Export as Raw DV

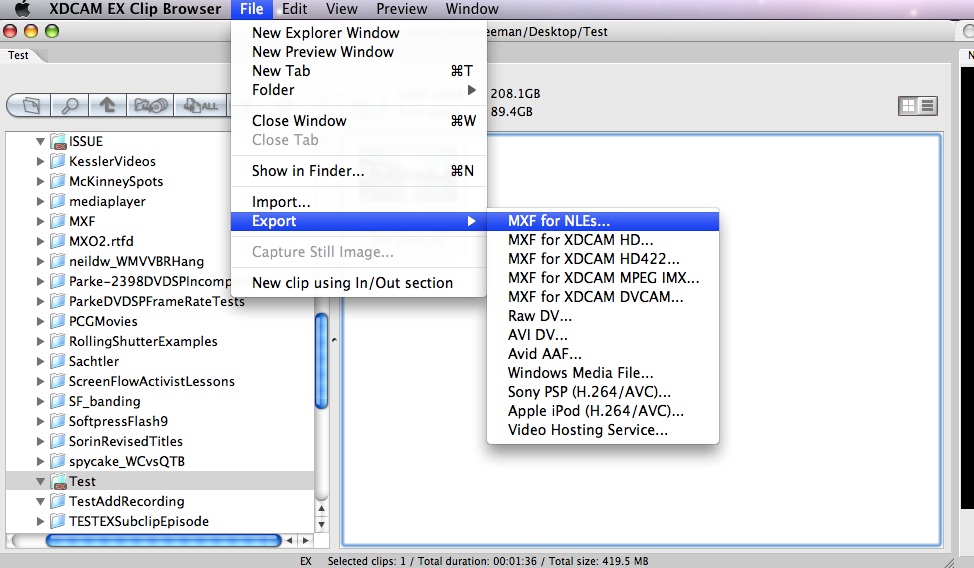pyautogui.click(x=603, y=316)
